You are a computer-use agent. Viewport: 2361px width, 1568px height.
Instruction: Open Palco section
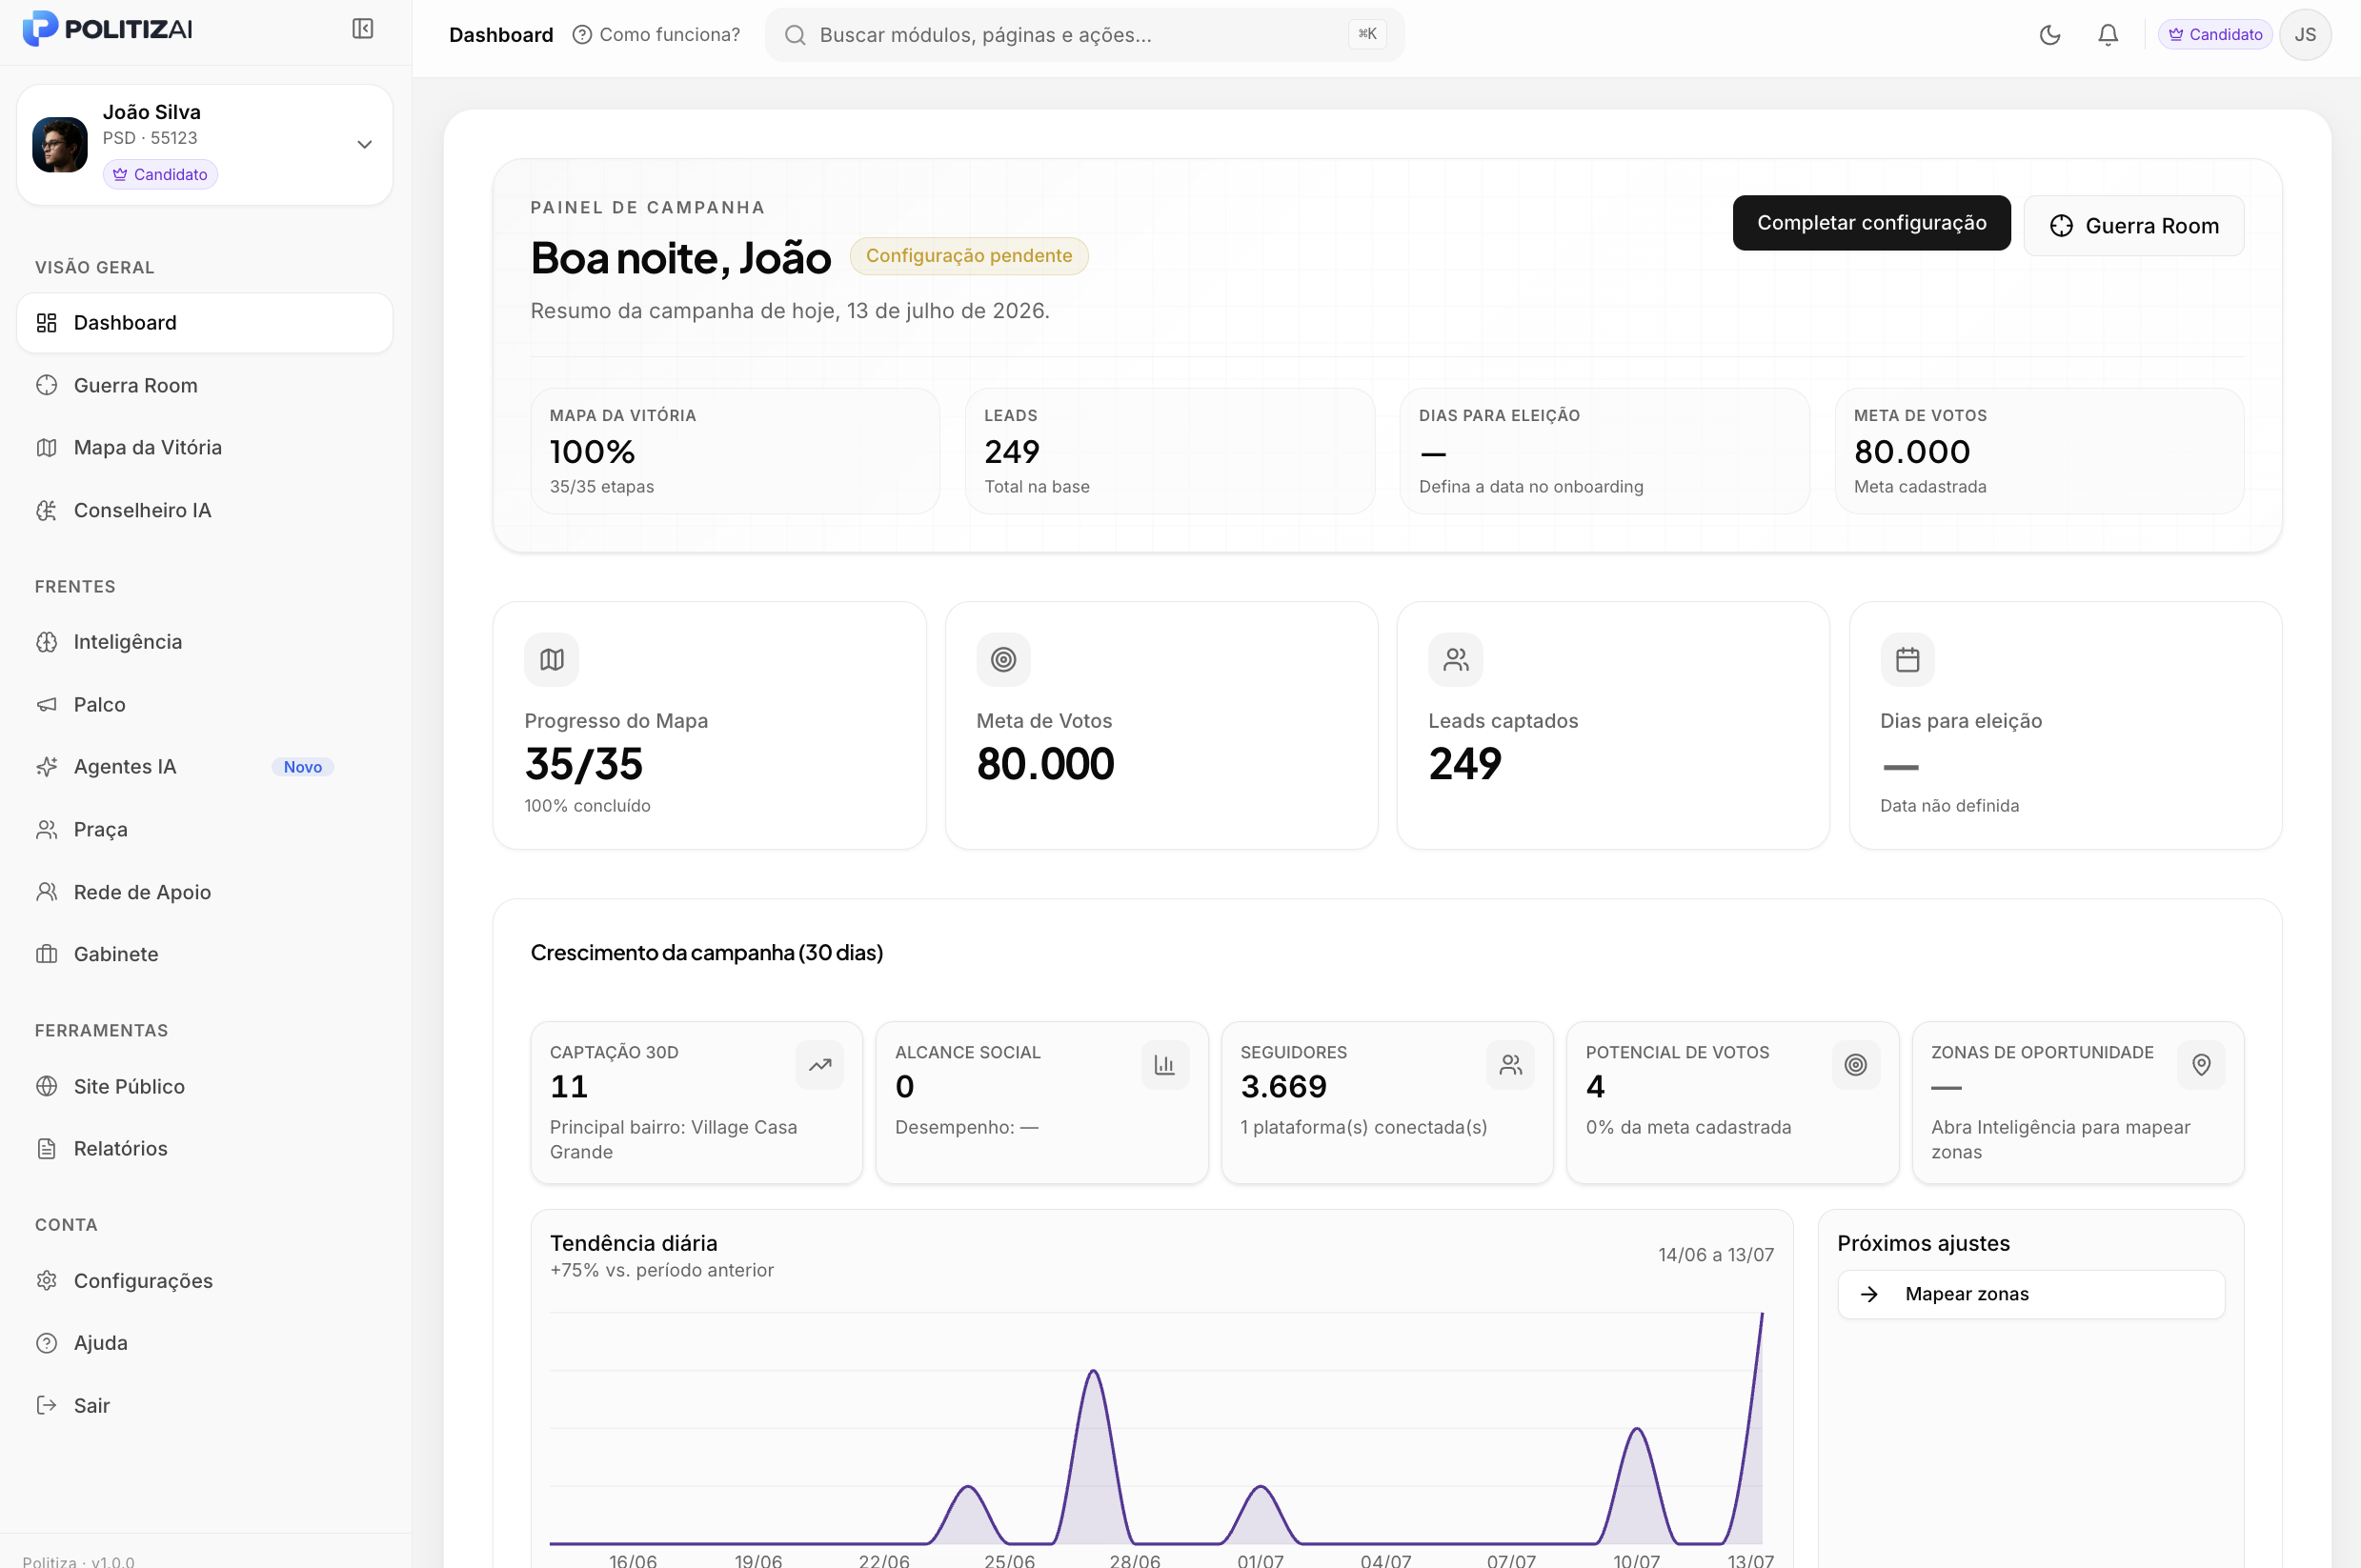pos(205,704)
